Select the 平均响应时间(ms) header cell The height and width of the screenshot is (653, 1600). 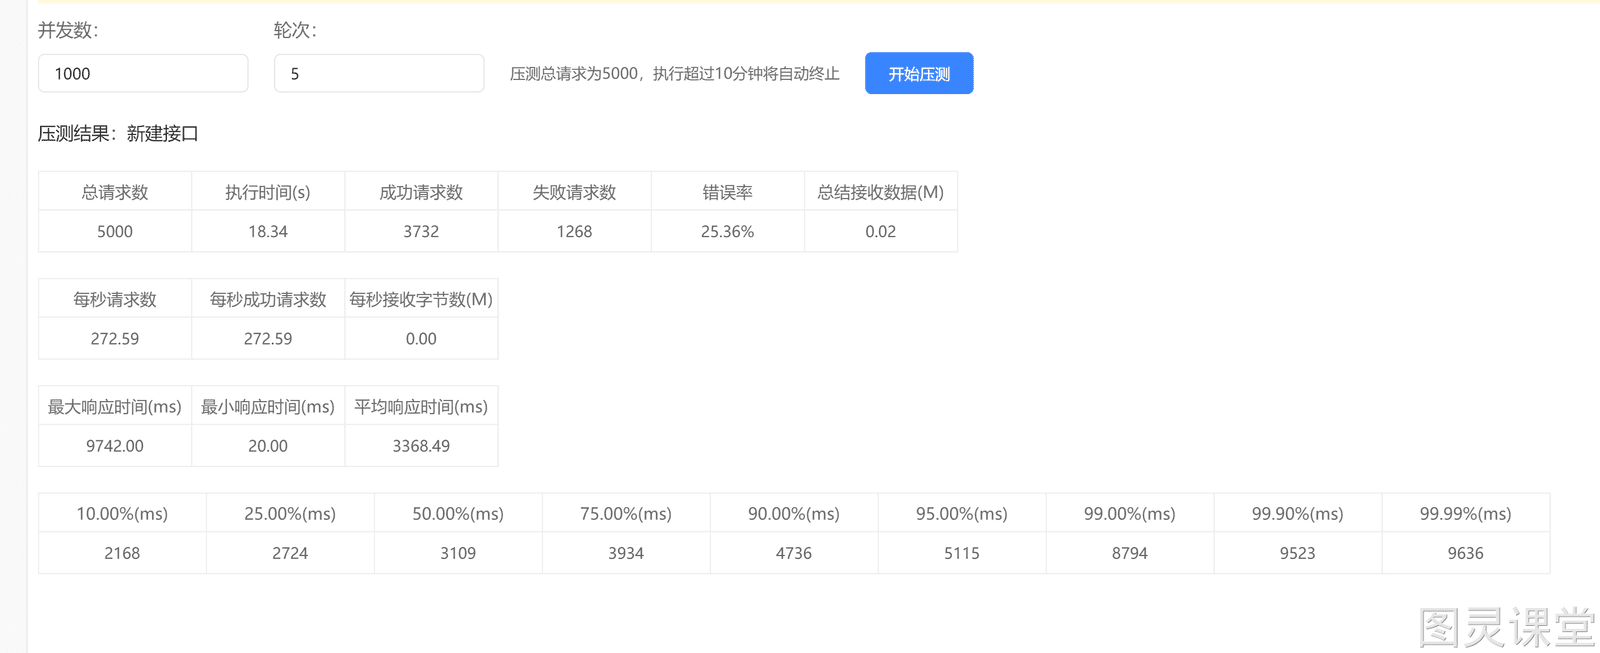pos(421,406)
